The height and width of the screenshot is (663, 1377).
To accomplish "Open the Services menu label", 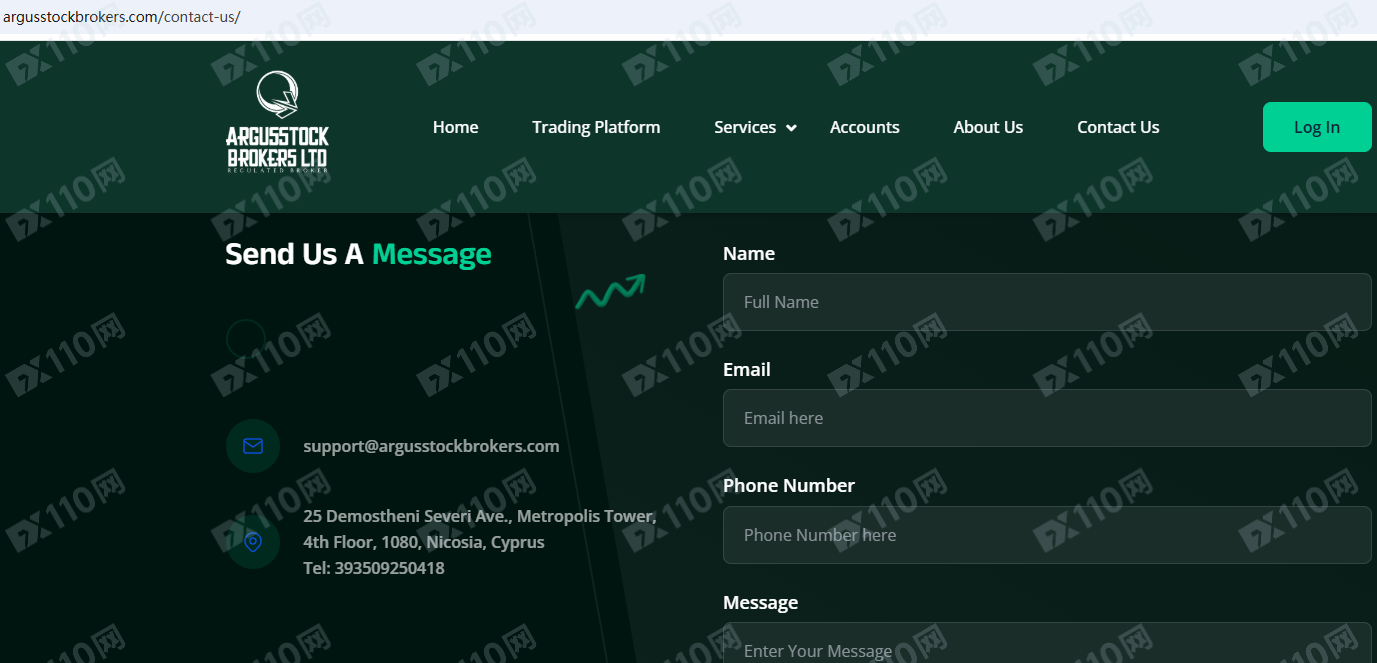I will [x=744, y=127].
